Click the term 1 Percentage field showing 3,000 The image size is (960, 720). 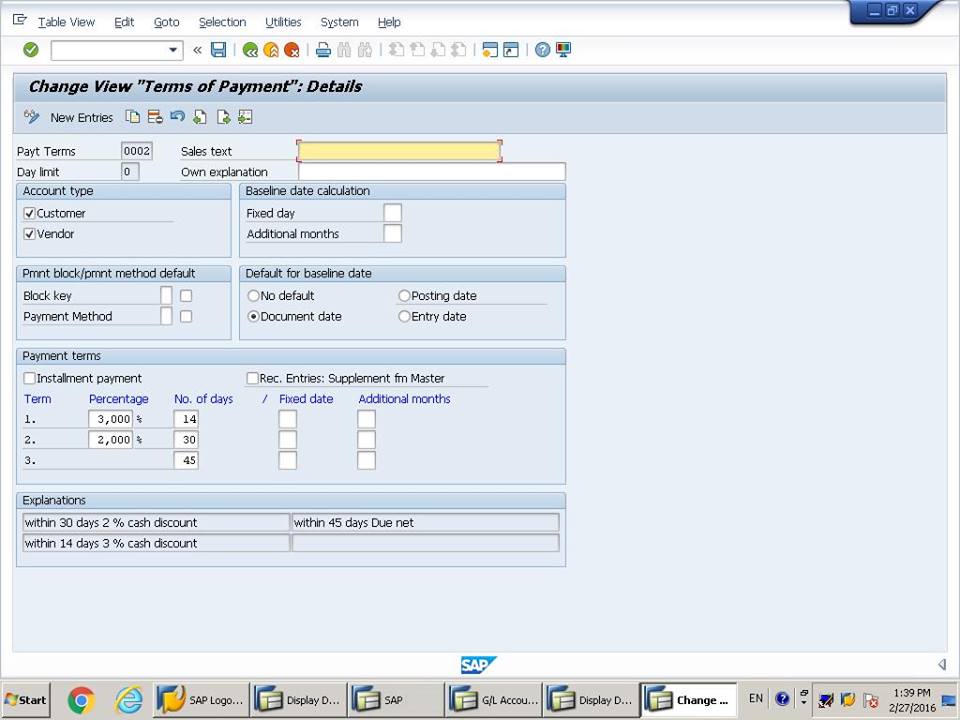111,419
